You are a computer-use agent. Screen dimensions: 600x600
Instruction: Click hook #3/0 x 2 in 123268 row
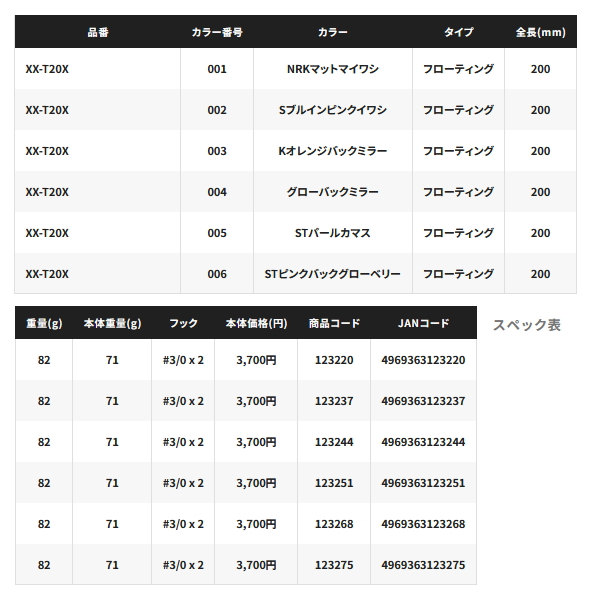[183, 523]
